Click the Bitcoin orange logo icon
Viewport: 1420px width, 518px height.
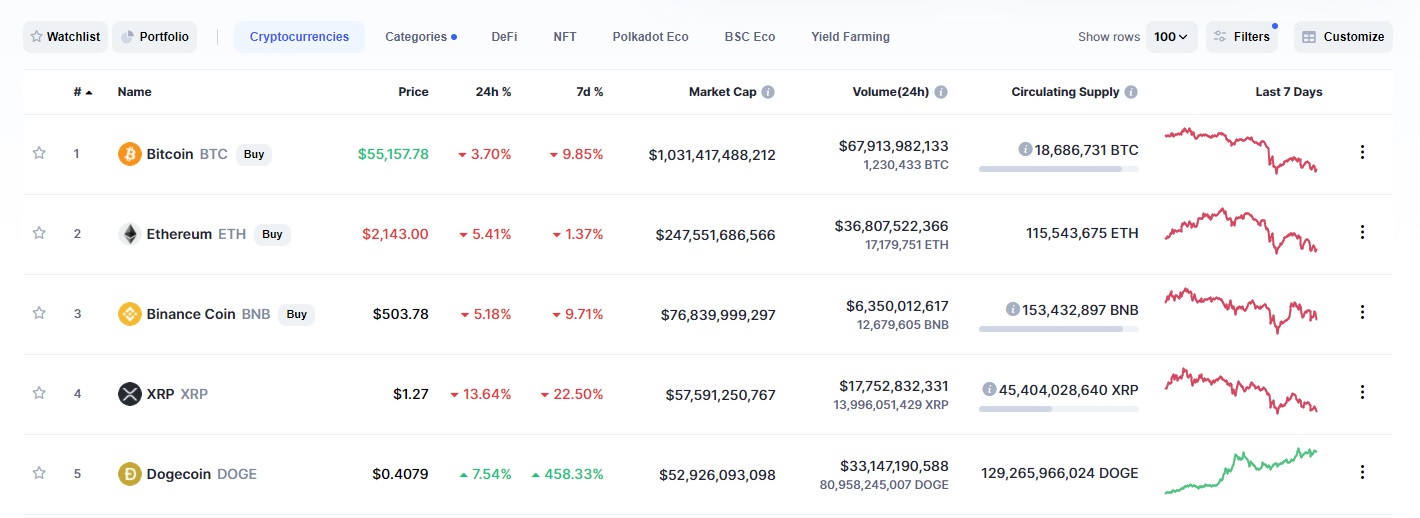[130, 154]
